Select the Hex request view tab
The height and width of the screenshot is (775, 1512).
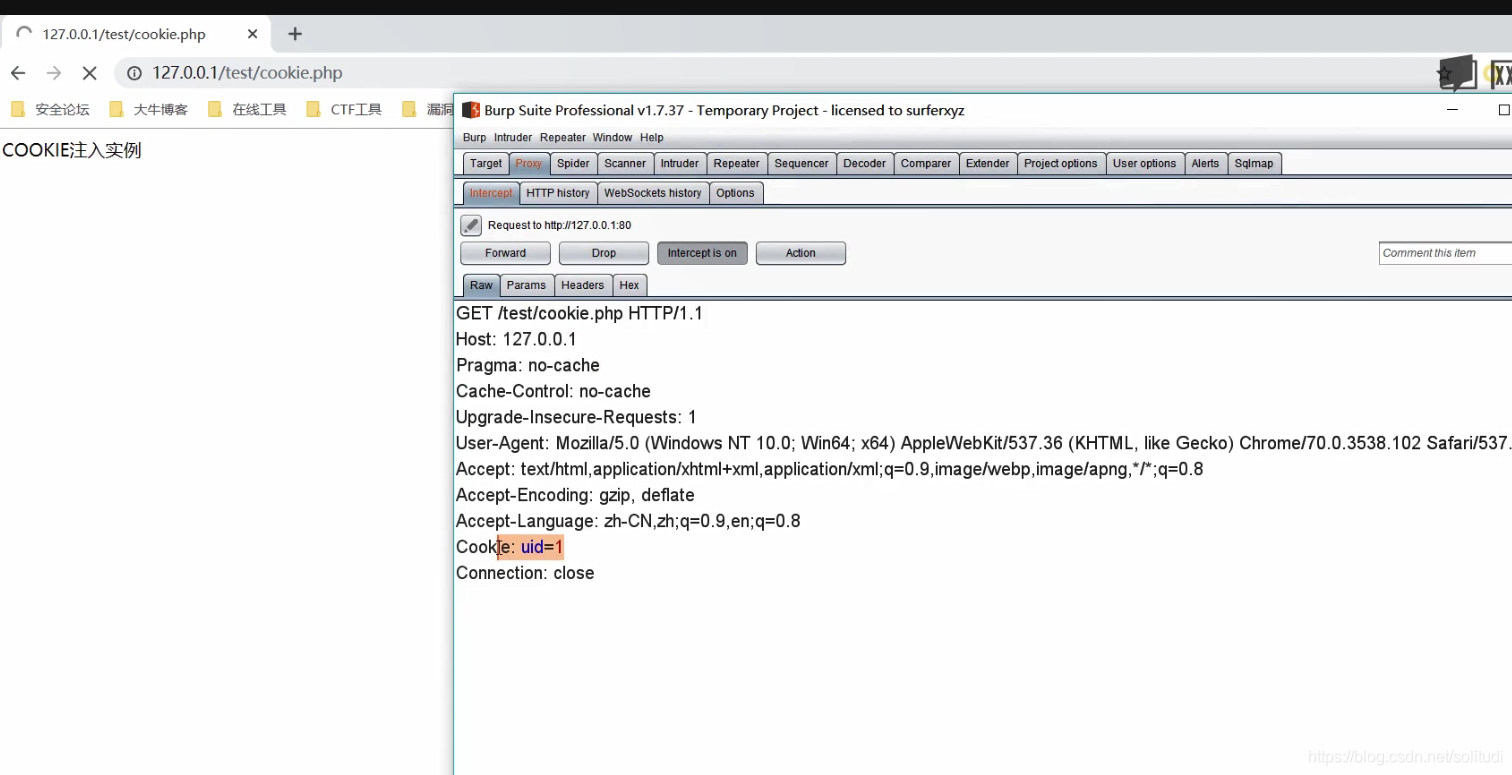pos(629,285)
